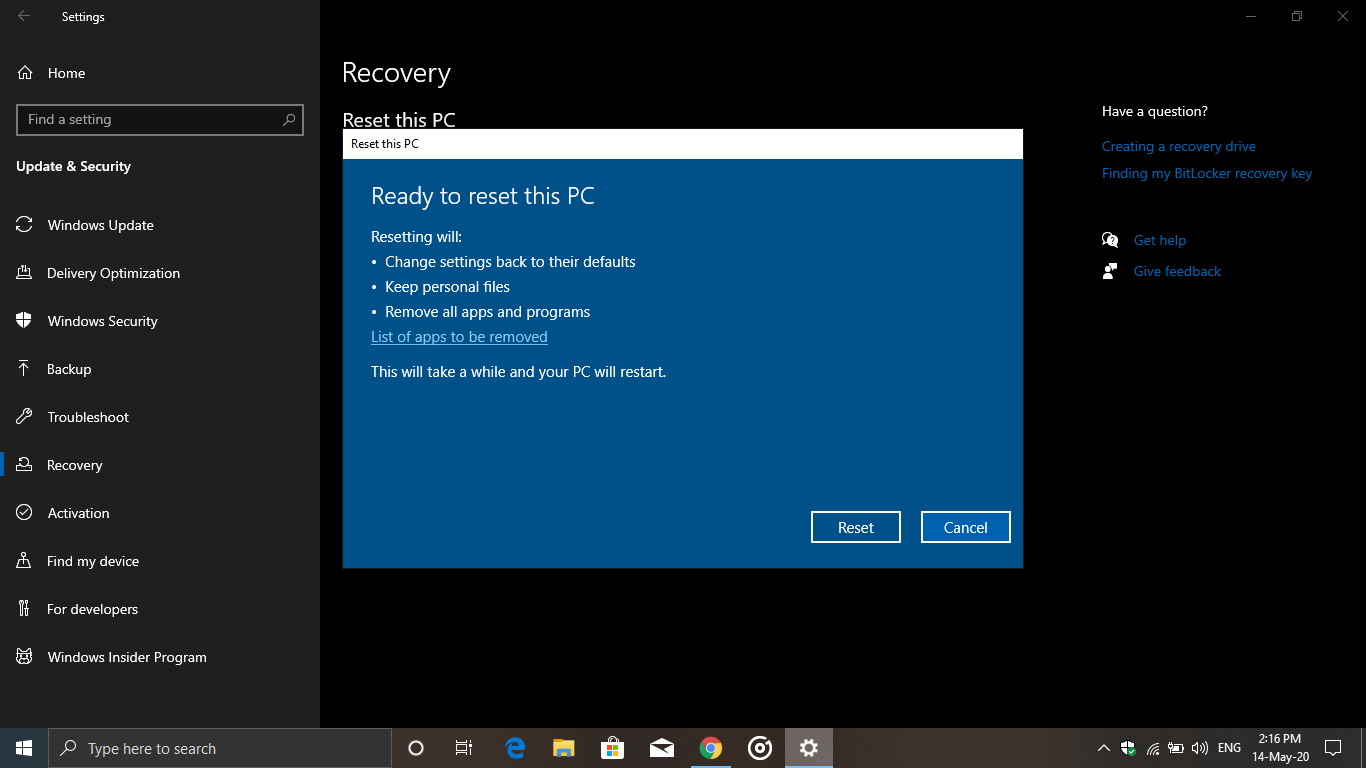Open Microsoft Store from the taskbar
Image resolution: width=1366 pixels, height=768 pixels.
(x=613, y=748)
